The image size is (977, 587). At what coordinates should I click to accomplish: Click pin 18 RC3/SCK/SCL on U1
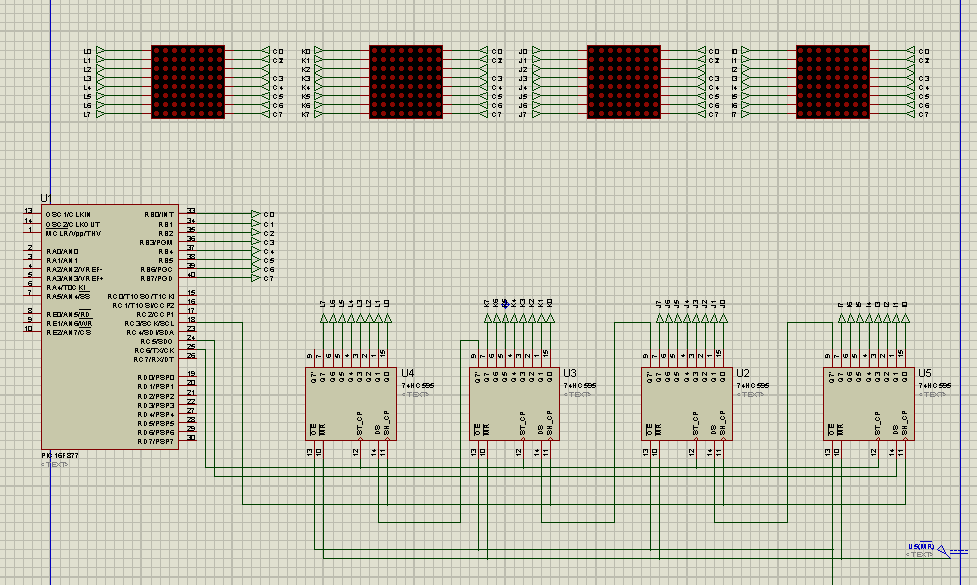pyautogui.click(x=187, y=322)
